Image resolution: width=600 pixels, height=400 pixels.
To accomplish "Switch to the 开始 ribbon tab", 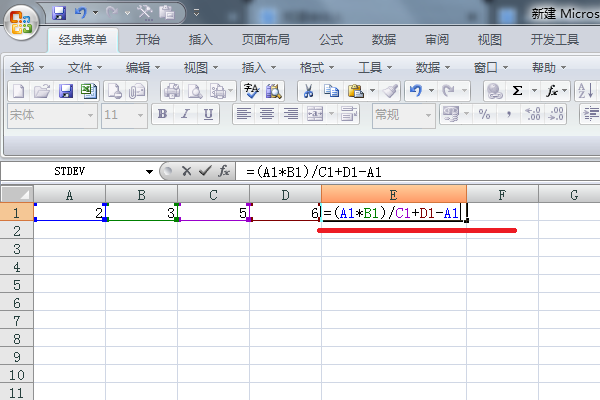I will [148, 39].
